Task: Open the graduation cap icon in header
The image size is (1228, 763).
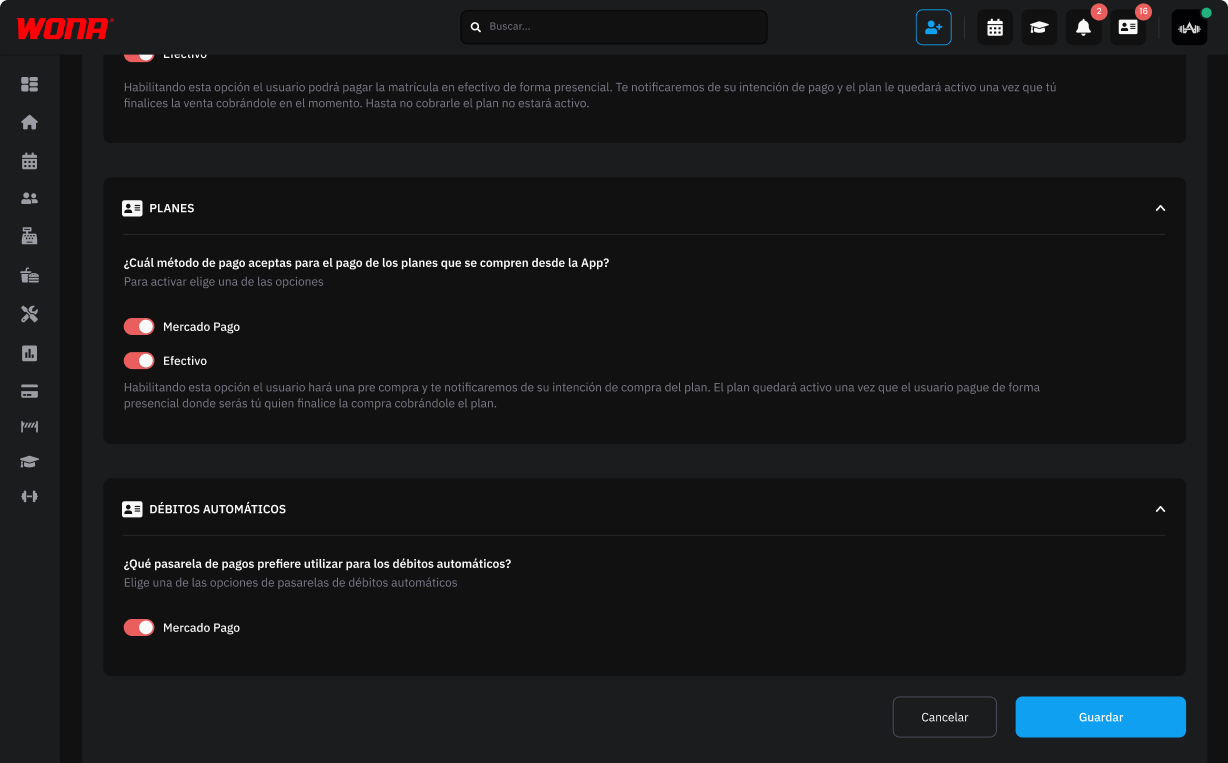Action: (x=1039, y=27)
